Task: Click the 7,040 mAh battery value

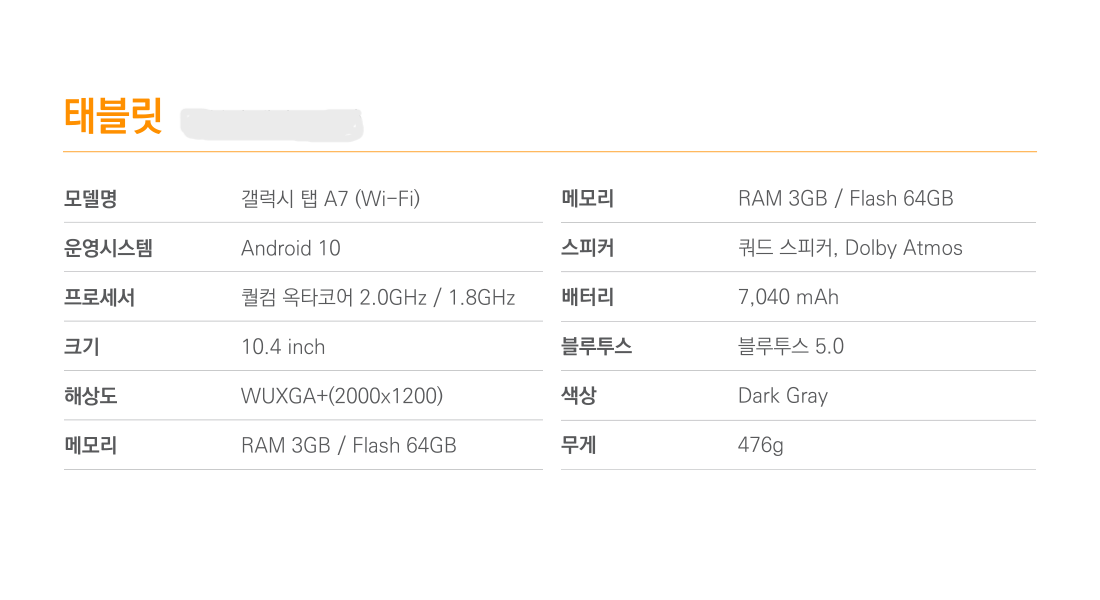Action: coord(788,297)
